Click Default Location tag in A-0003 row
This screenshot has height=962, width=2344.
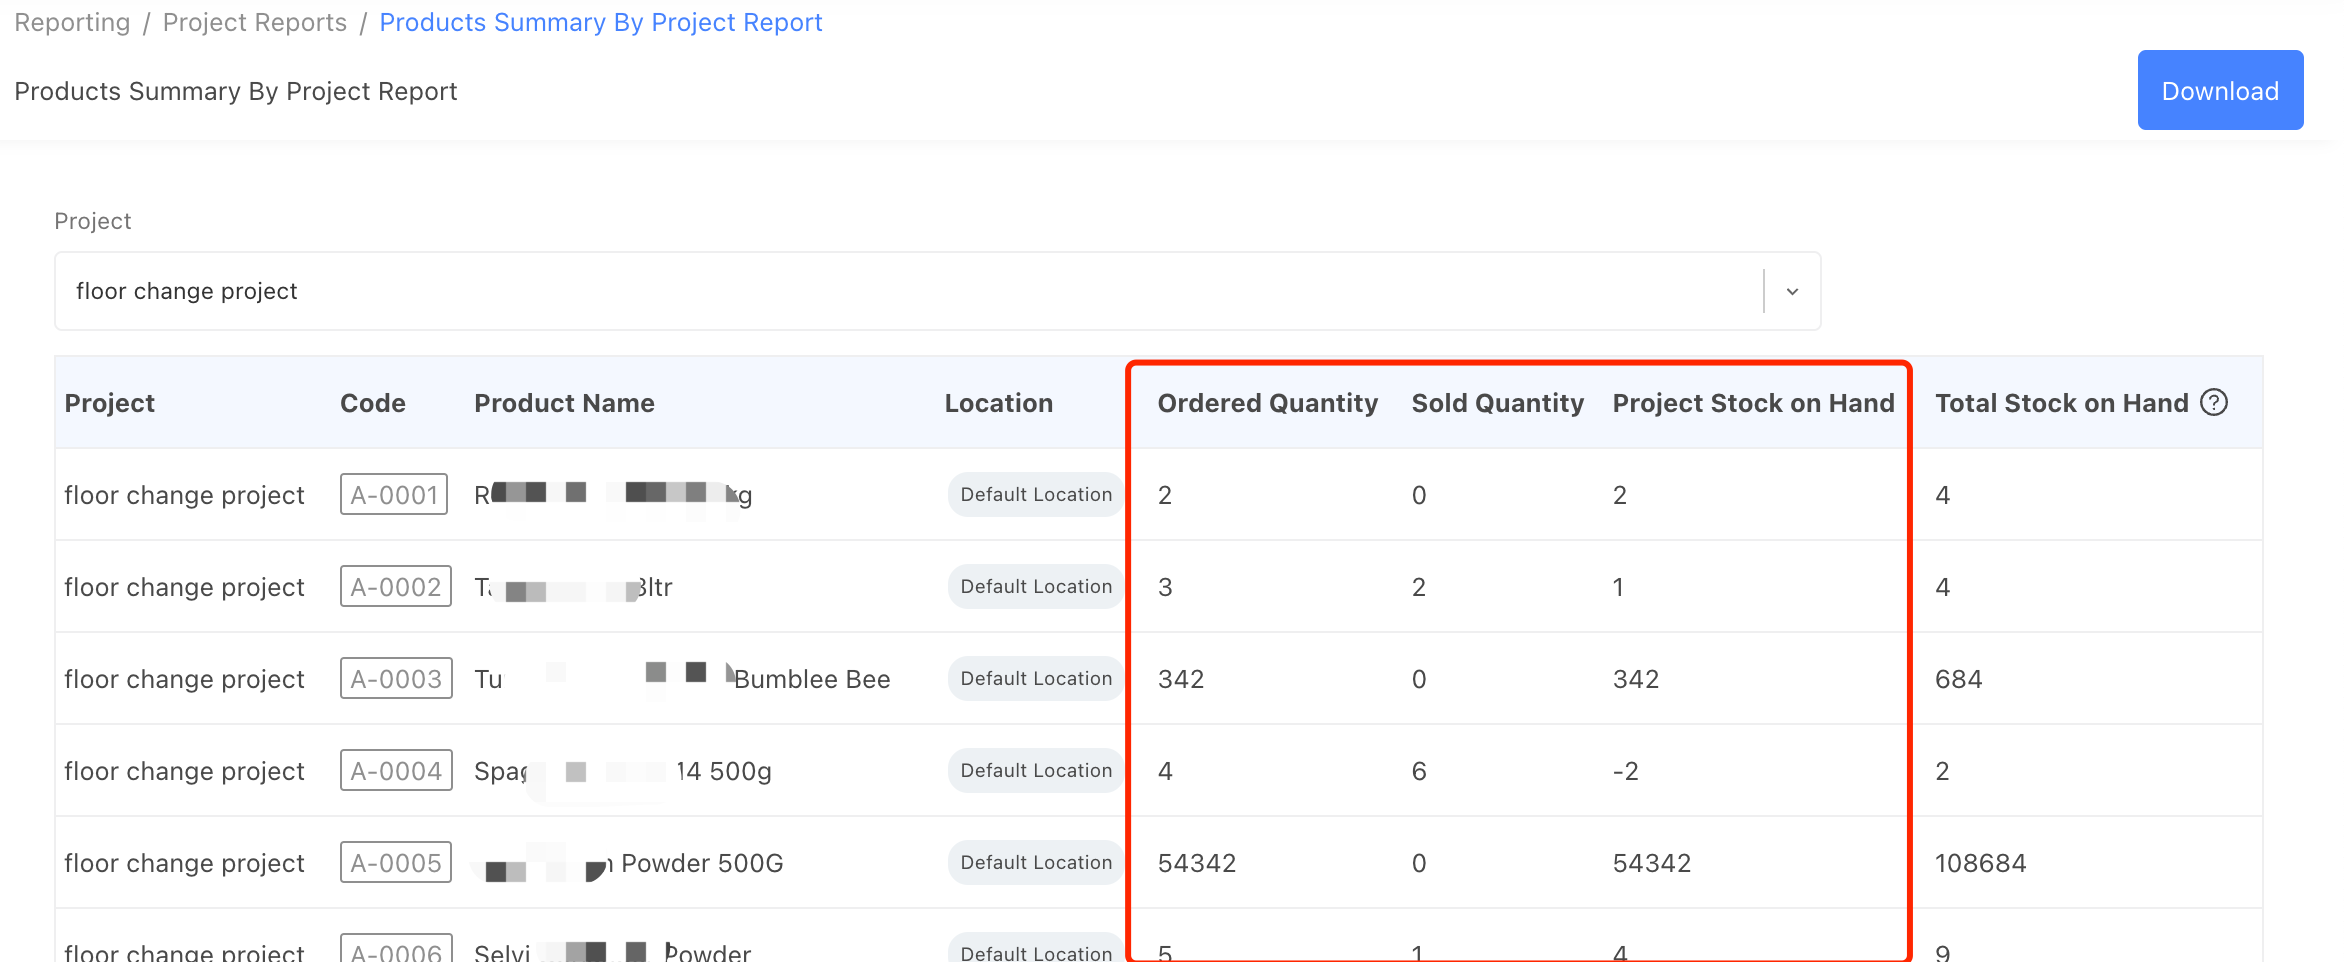pos(1035,679)
